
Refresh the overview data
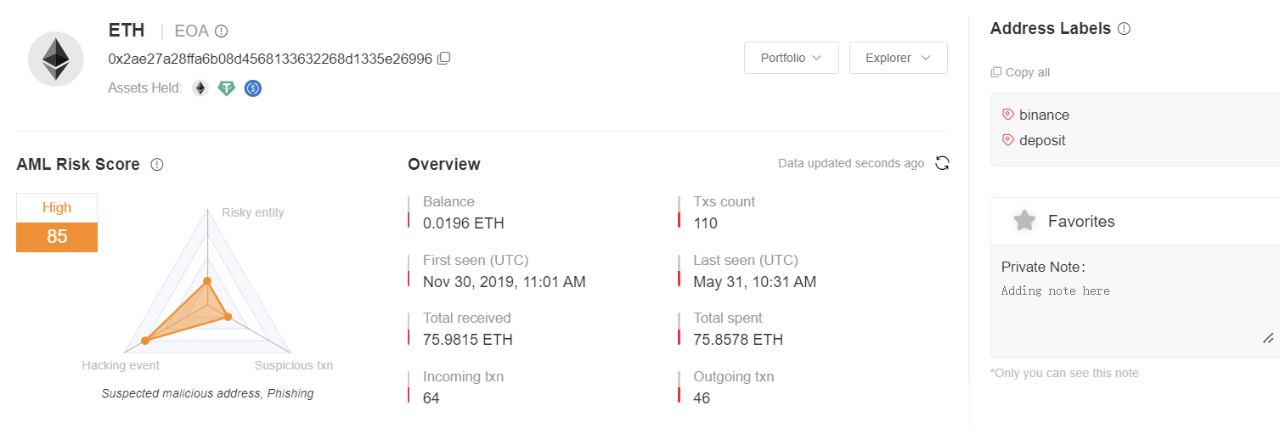point(941,163)
